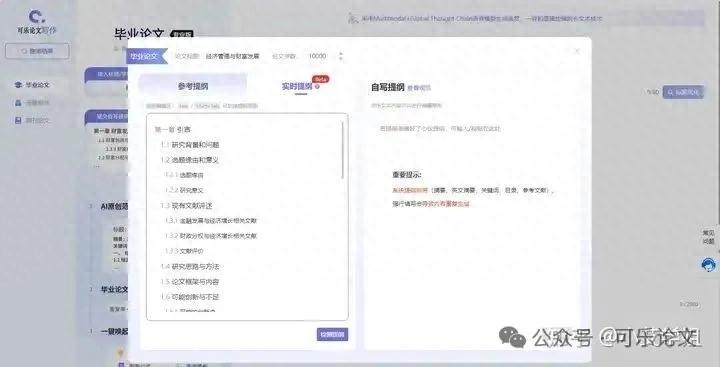Click the third sidebar document icon
This screenshot has height=367, width=720.
pos(18,120)
